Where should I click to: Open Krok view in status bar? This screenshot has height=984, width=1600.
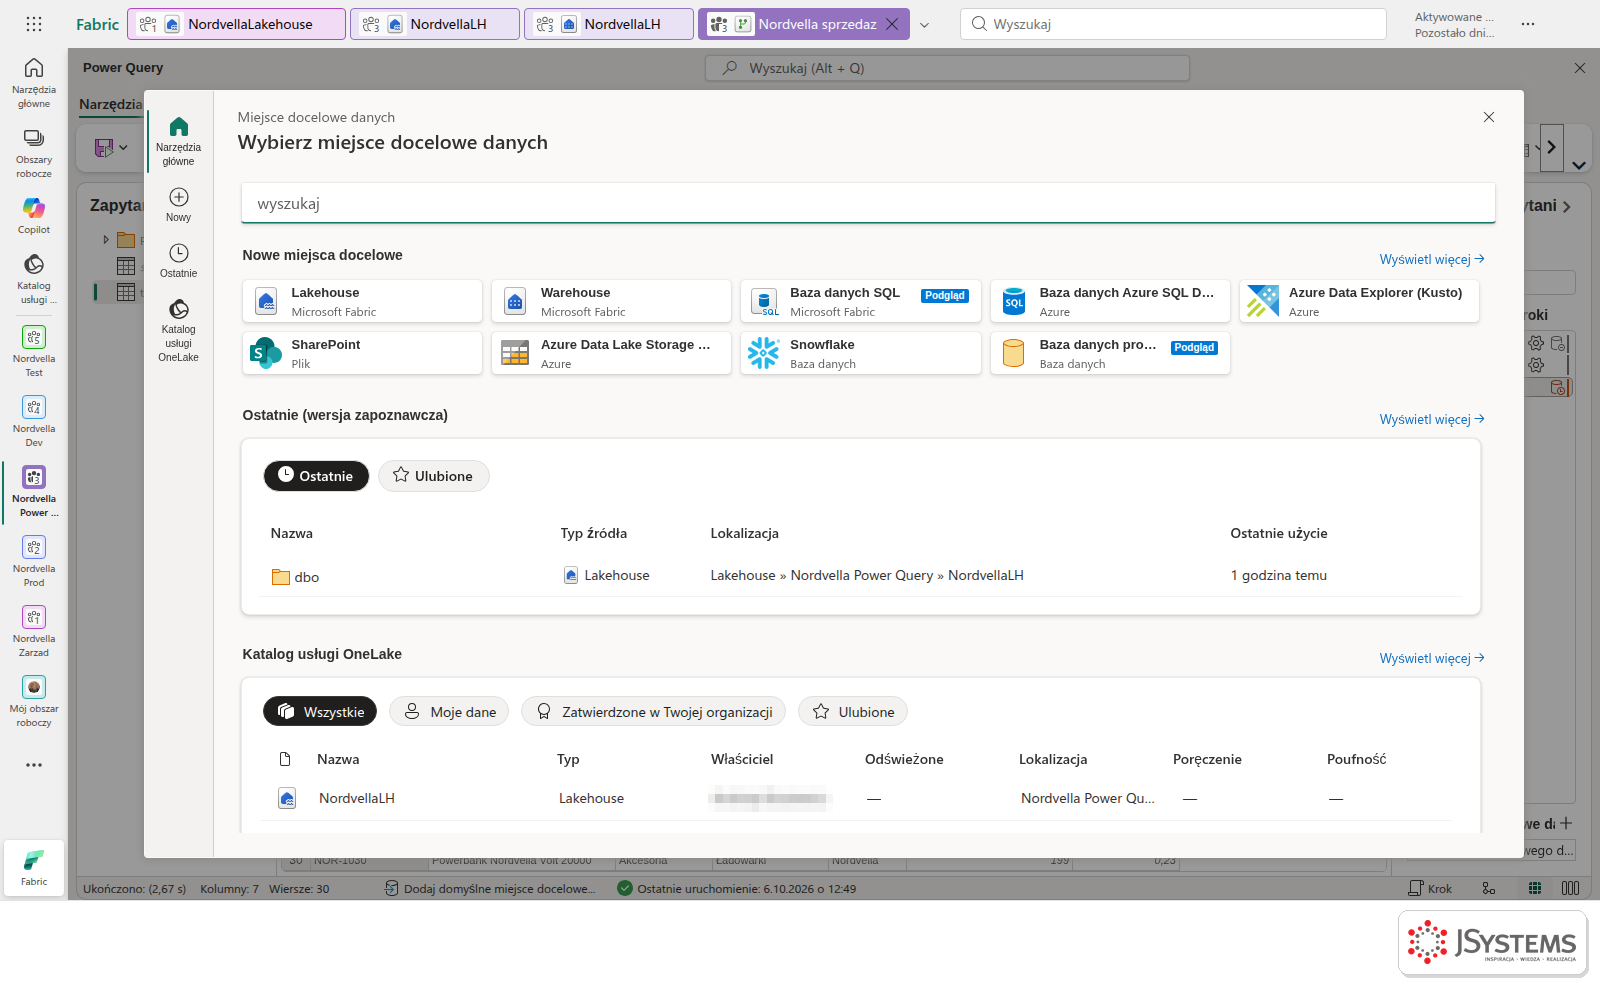(x=1430, y=888)
